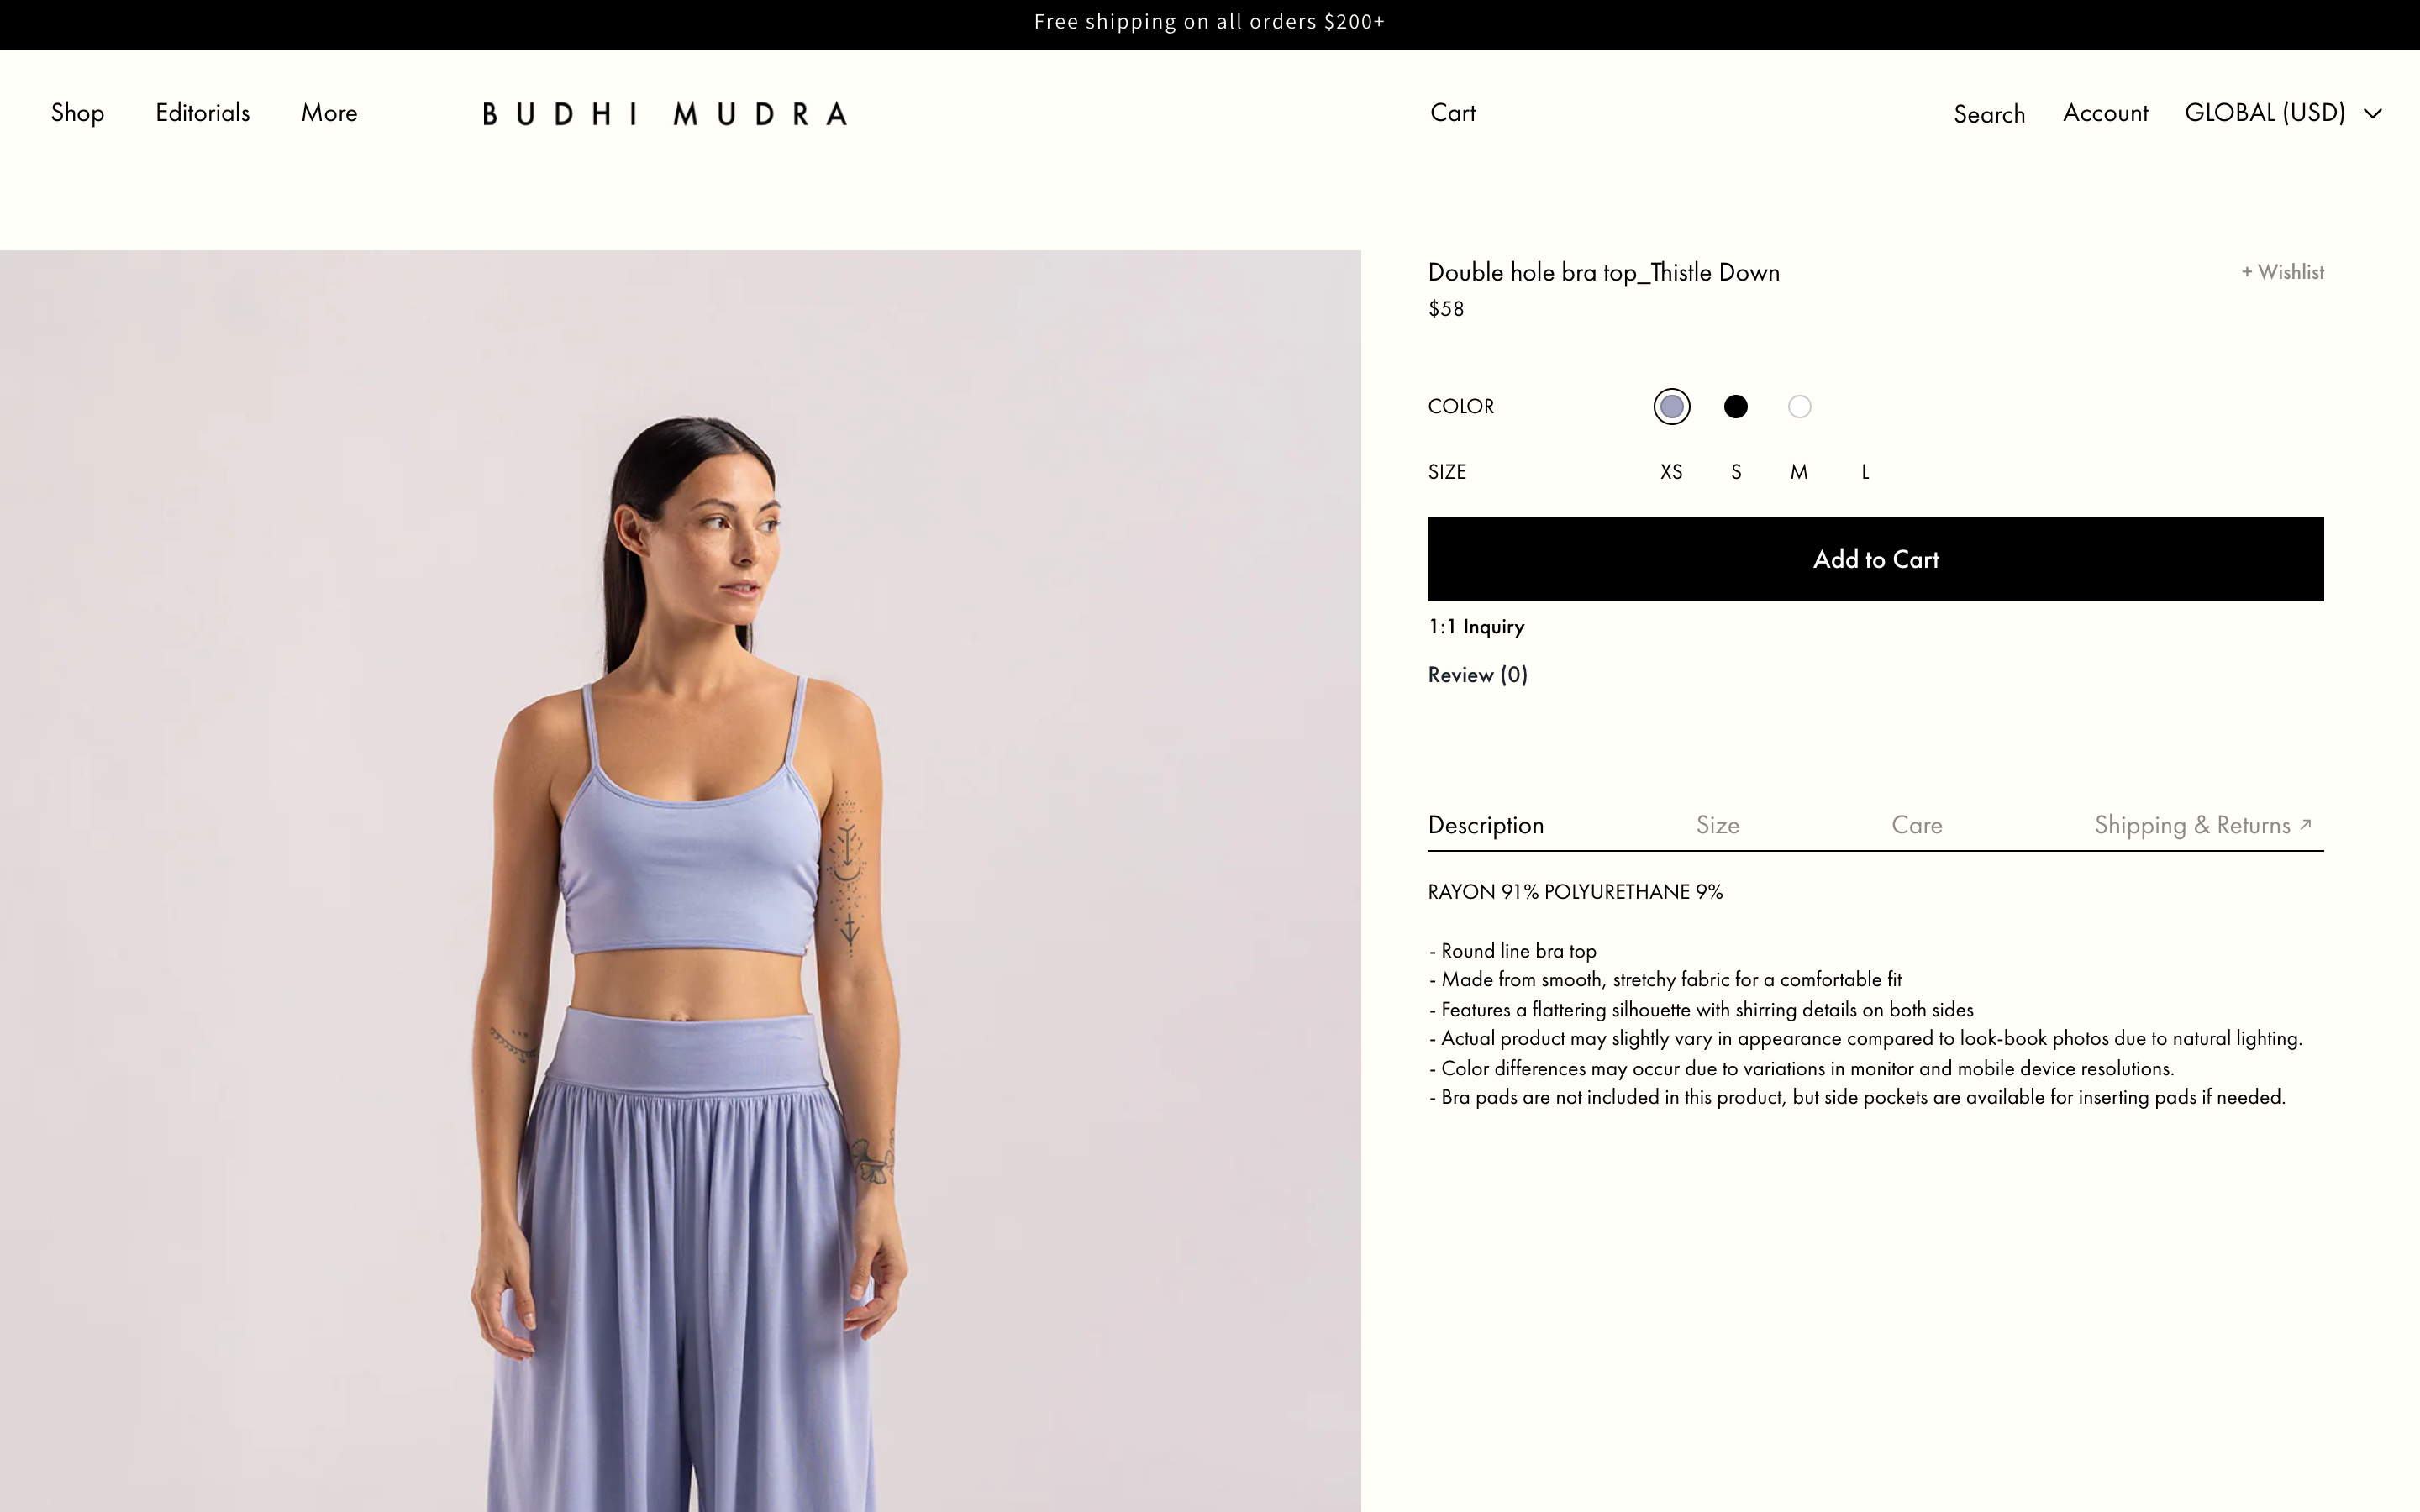2420x1512 pixels.
Task: Select size XS
Action: 1671,472
